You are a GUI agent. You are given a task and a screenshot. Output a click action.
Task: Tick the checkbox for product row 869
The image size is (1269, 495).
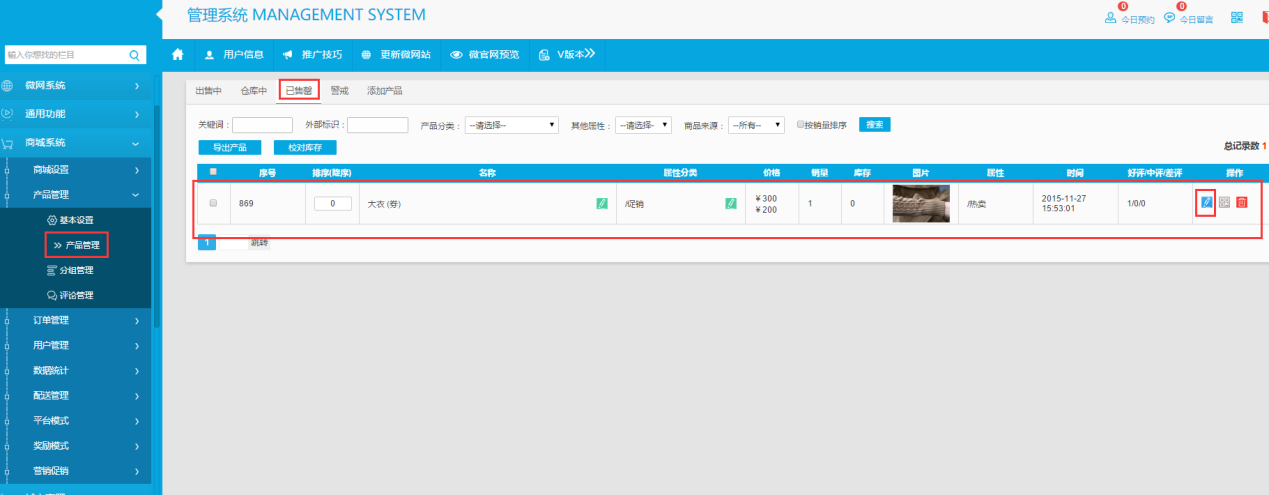(212, 203)
